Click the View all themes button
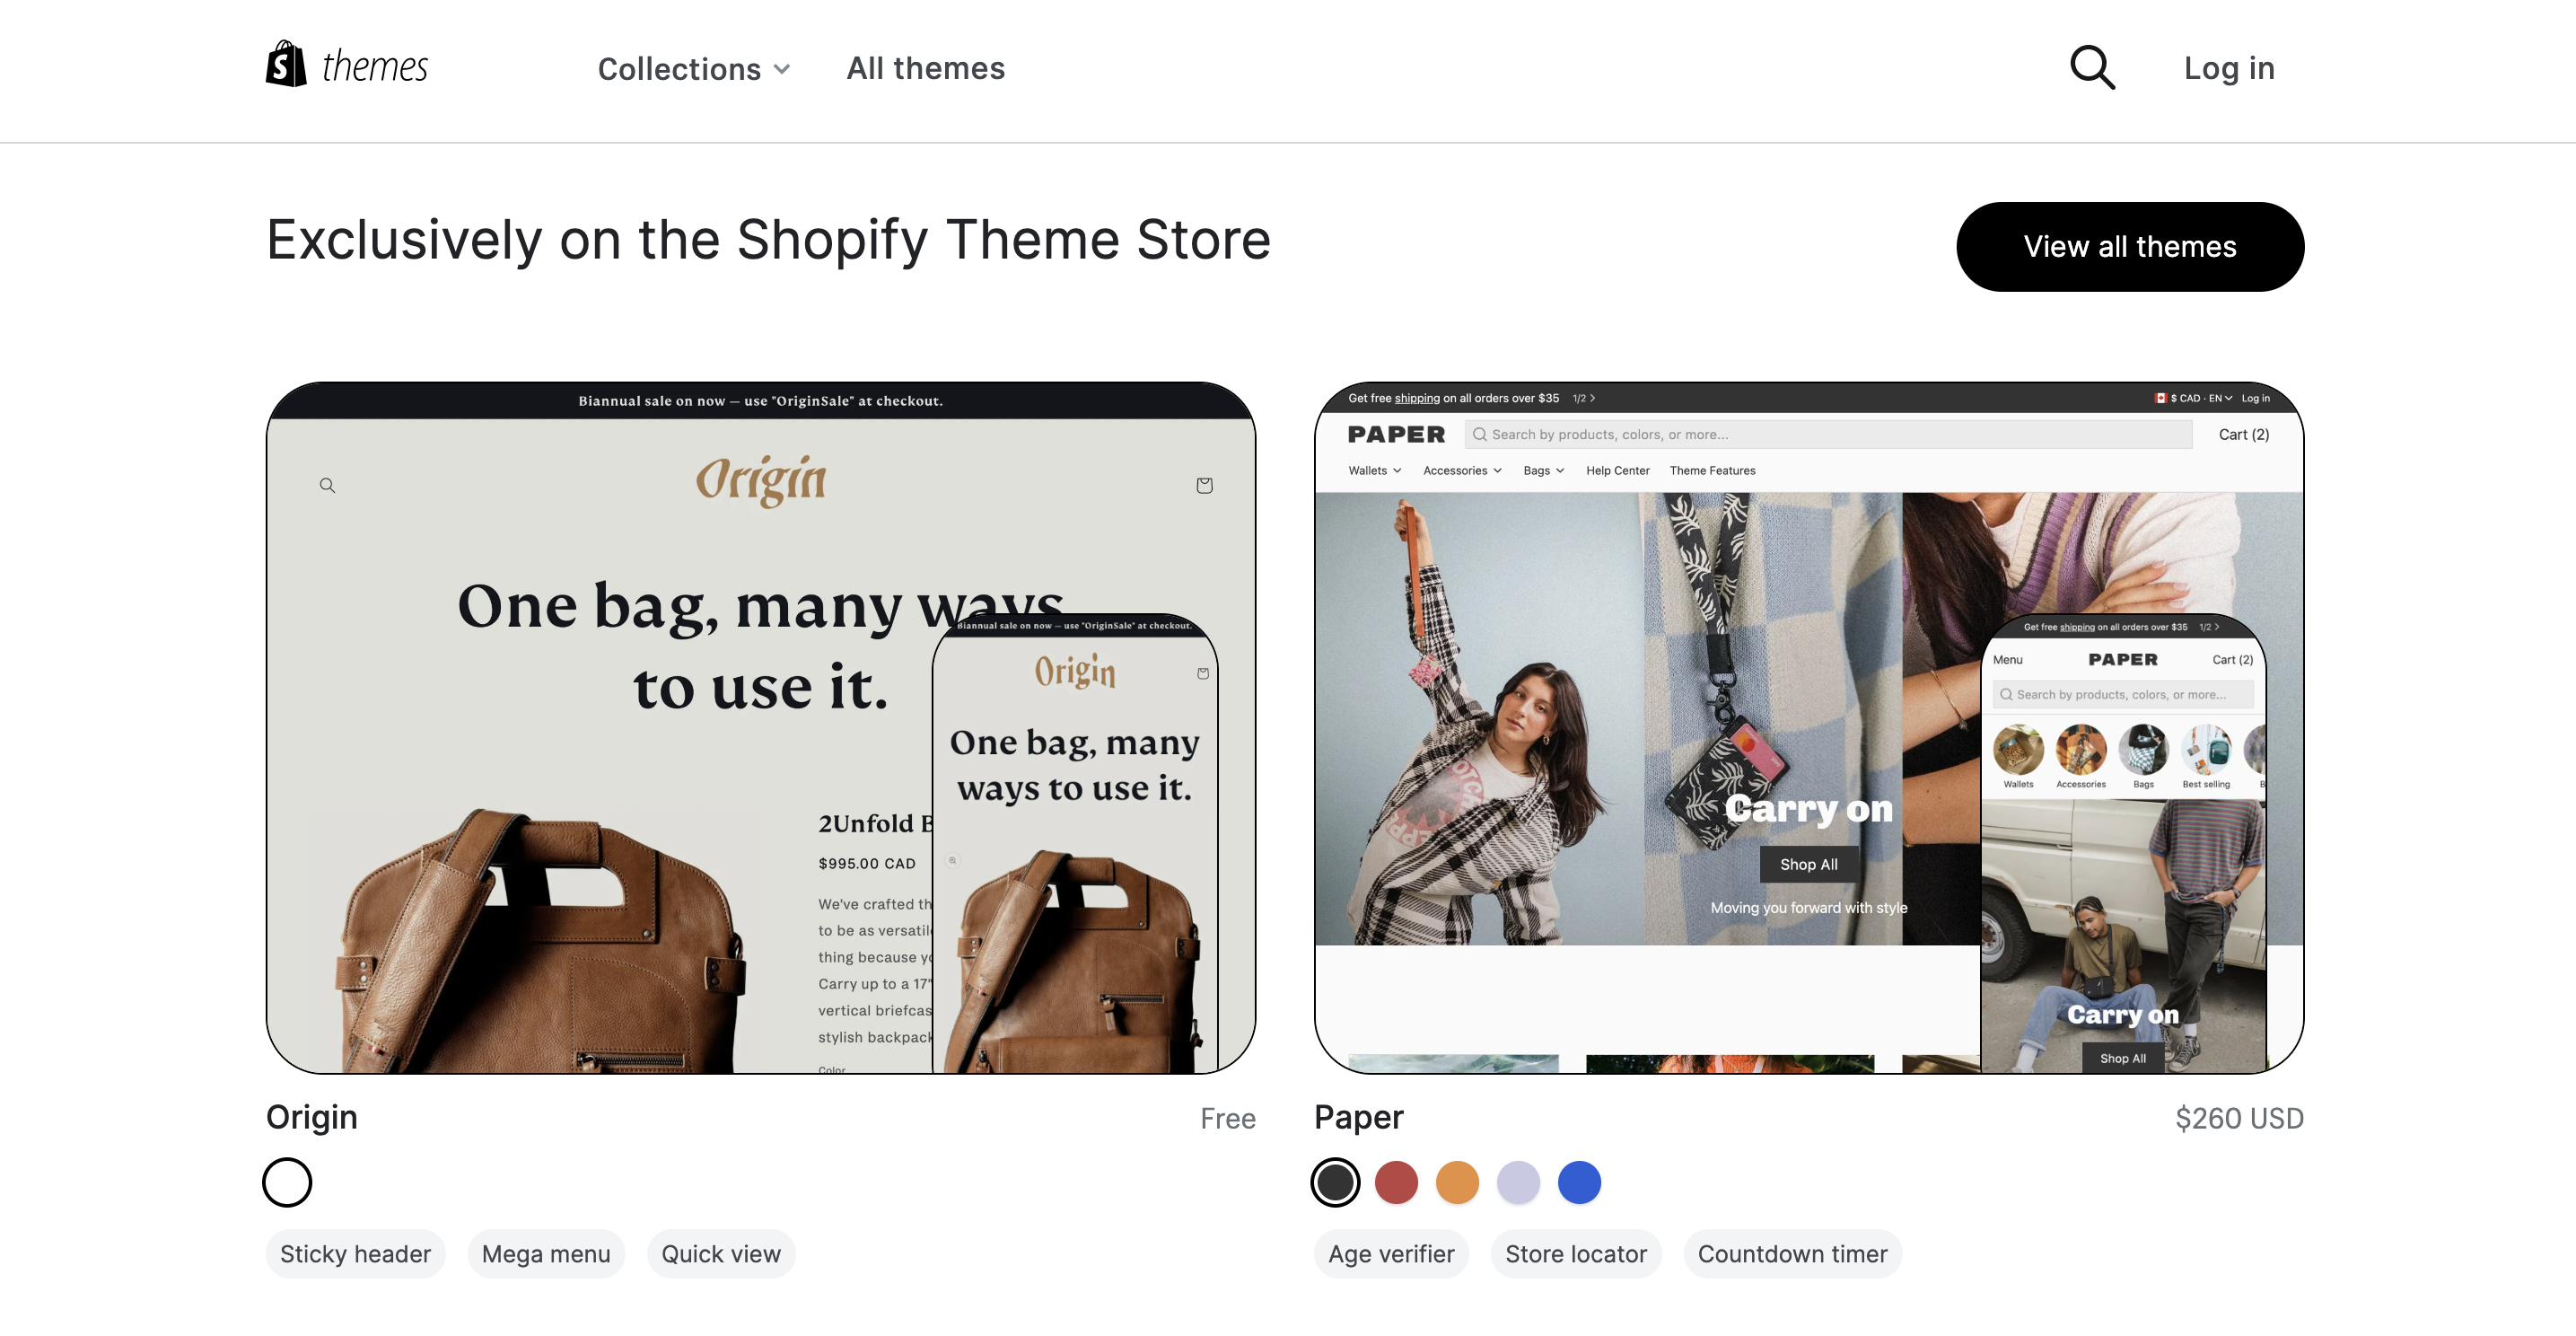This screenshot has height=1336, width=2576. (2130, 245)
